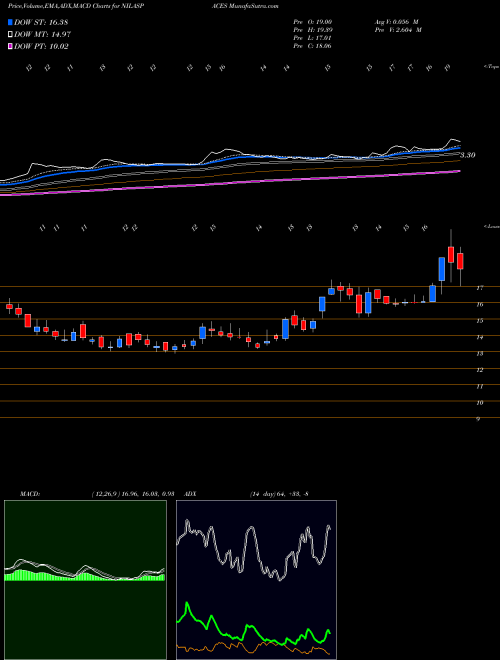Click the 'MACD:' panel label
This screenshot has height=660, width=500.
click(x=30, y=493)
